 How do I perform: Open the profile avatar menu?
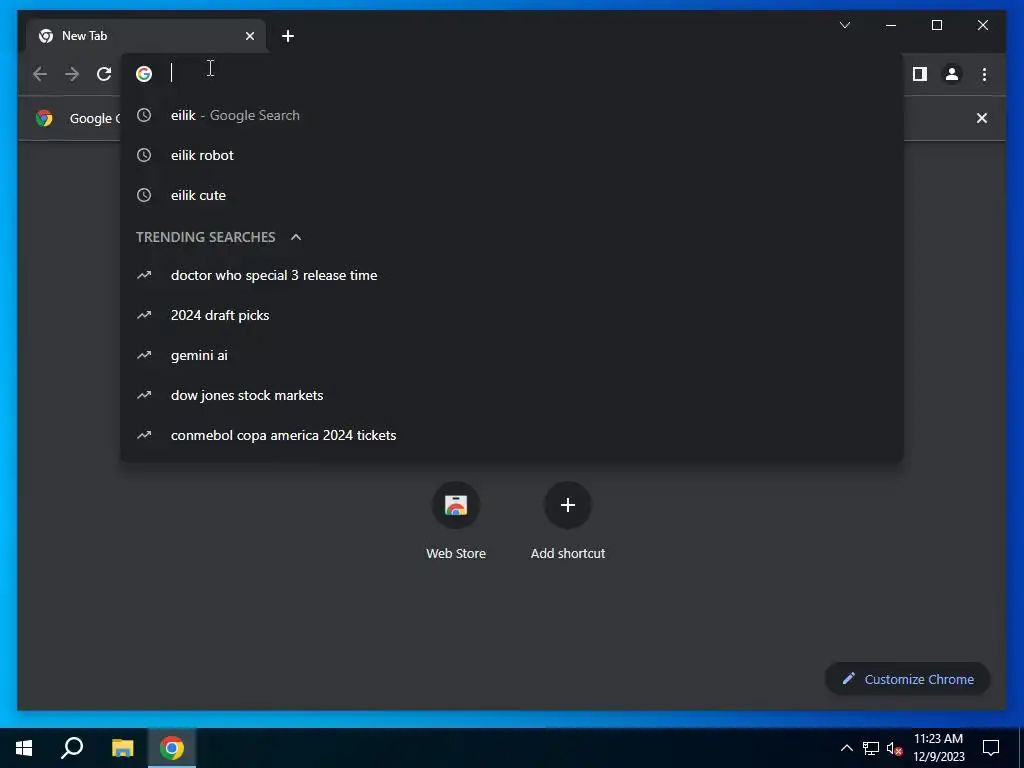[x=952, y=74]
